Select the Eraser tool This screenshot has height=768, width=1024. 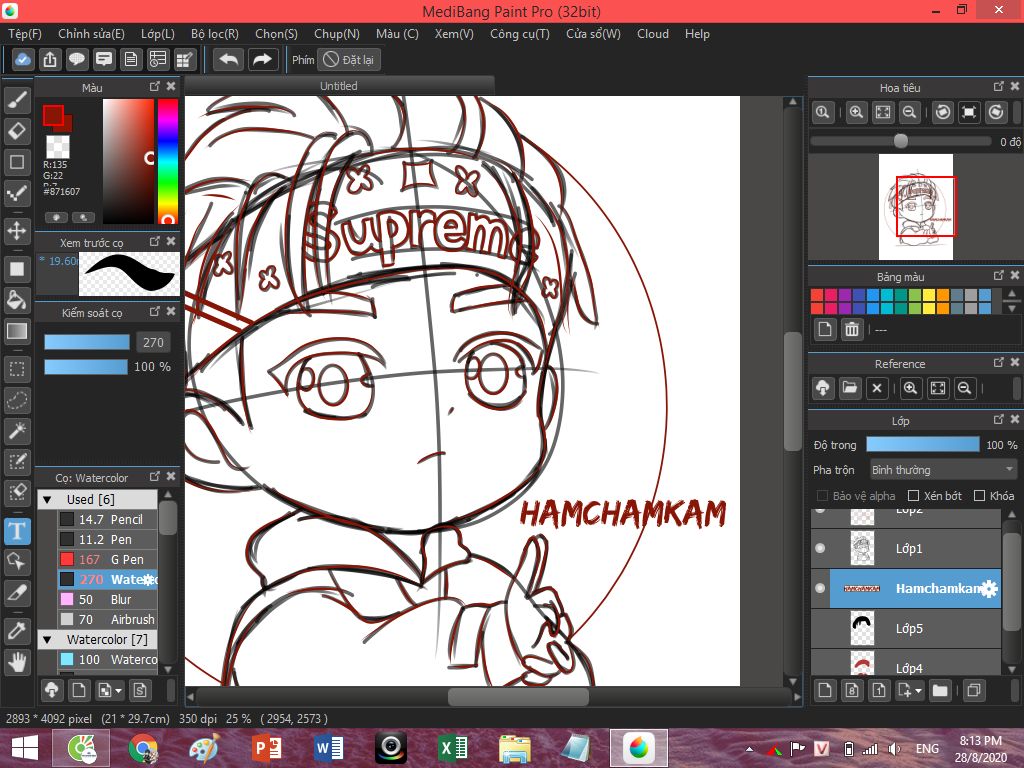(x=17, y=131)
